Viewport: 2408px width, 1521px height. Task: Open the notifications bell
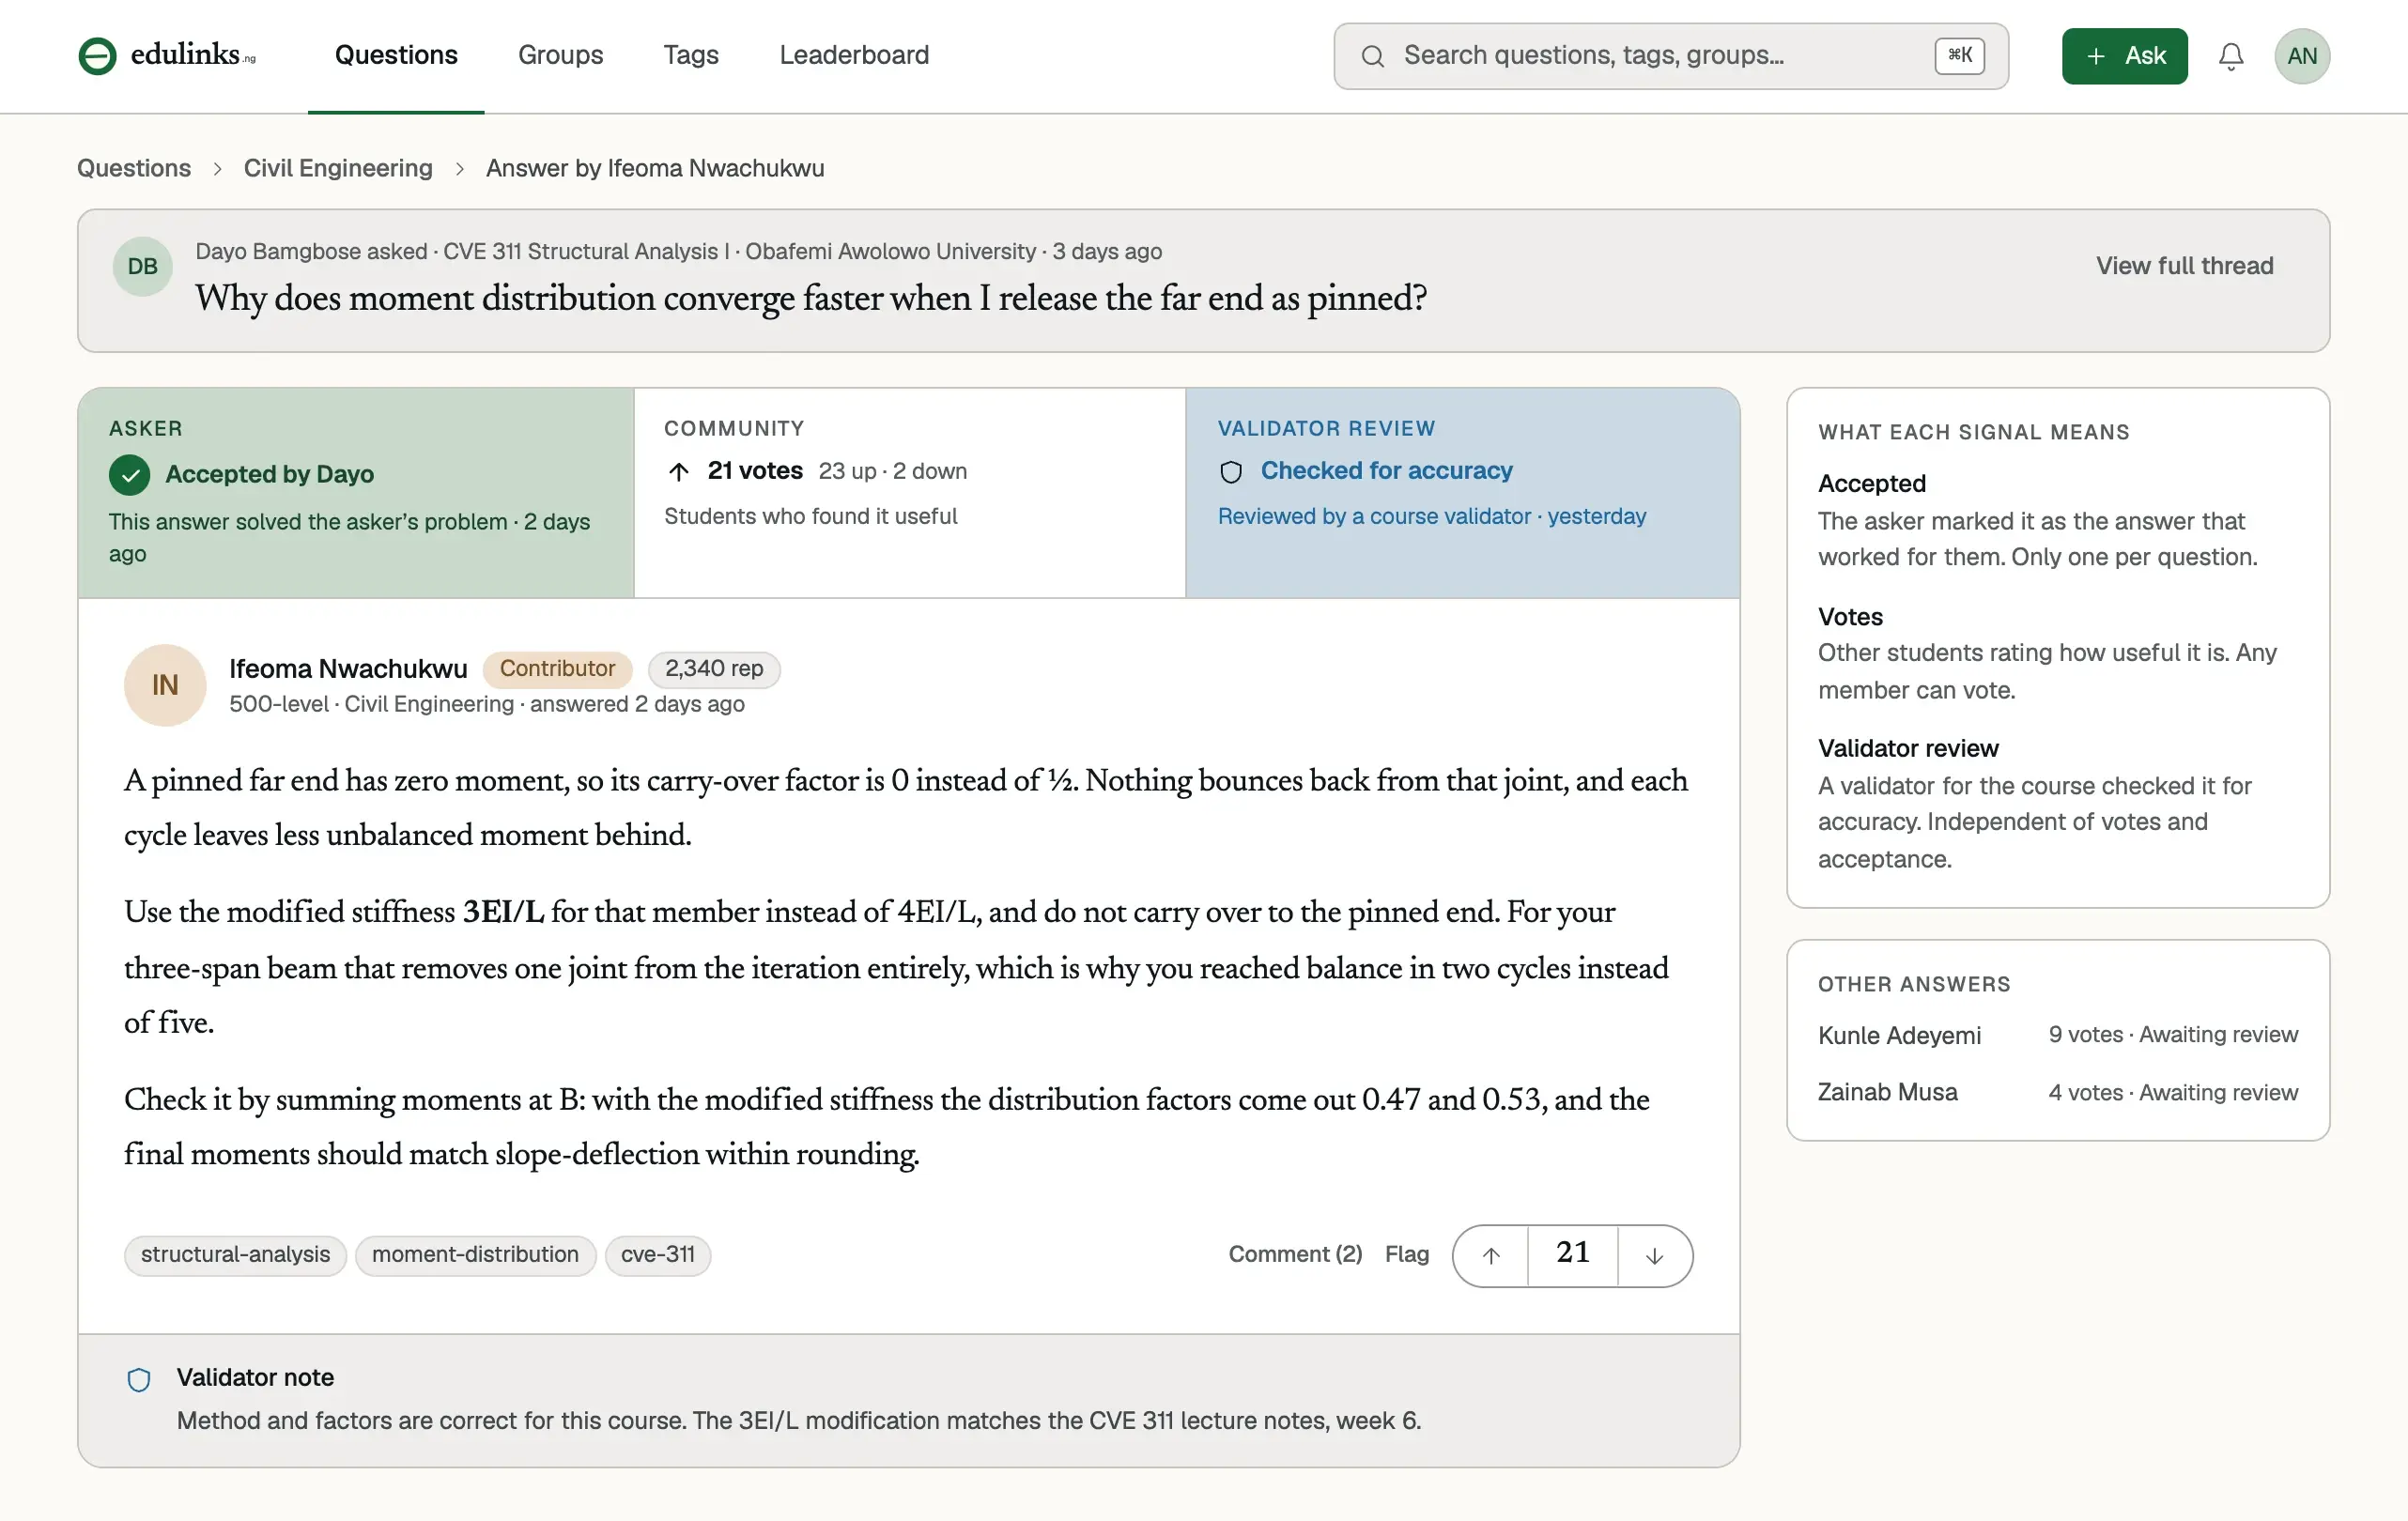pyautogui.click(x=2231, y=56)
